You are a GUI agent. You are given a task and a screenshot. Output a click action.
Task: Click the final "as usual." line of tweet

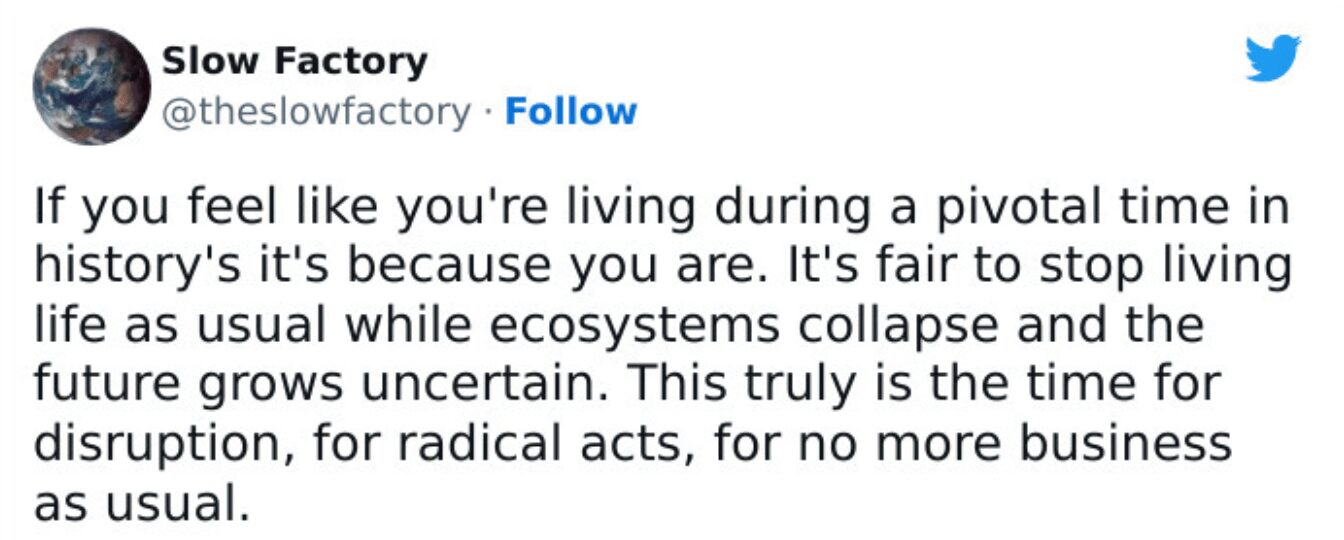pos(140,503)
